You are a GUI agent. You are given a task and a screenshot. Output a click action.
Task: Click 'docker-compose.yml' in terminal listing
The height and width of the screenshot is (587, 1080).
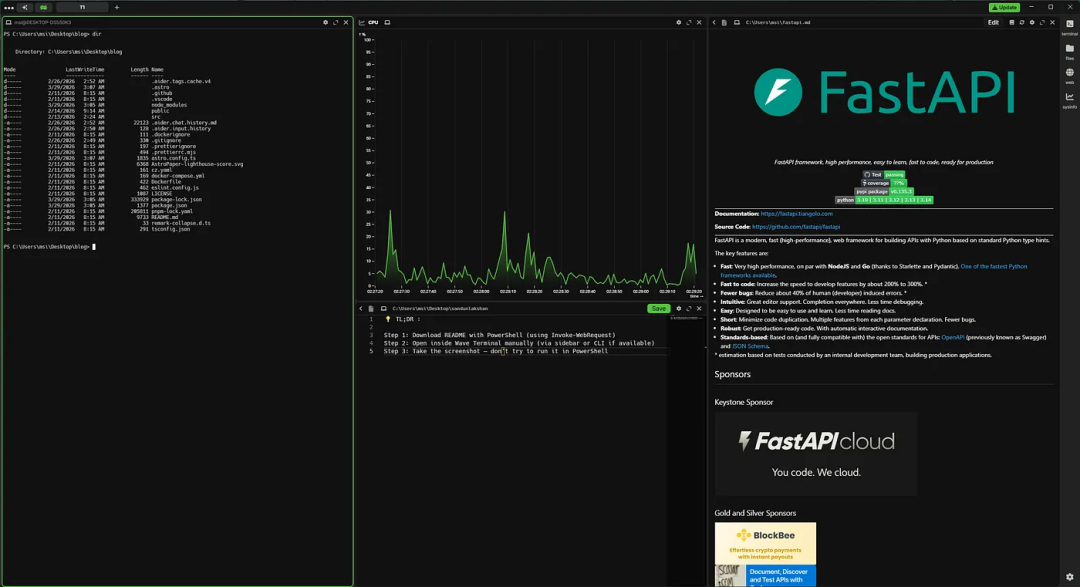pos(178,176)
